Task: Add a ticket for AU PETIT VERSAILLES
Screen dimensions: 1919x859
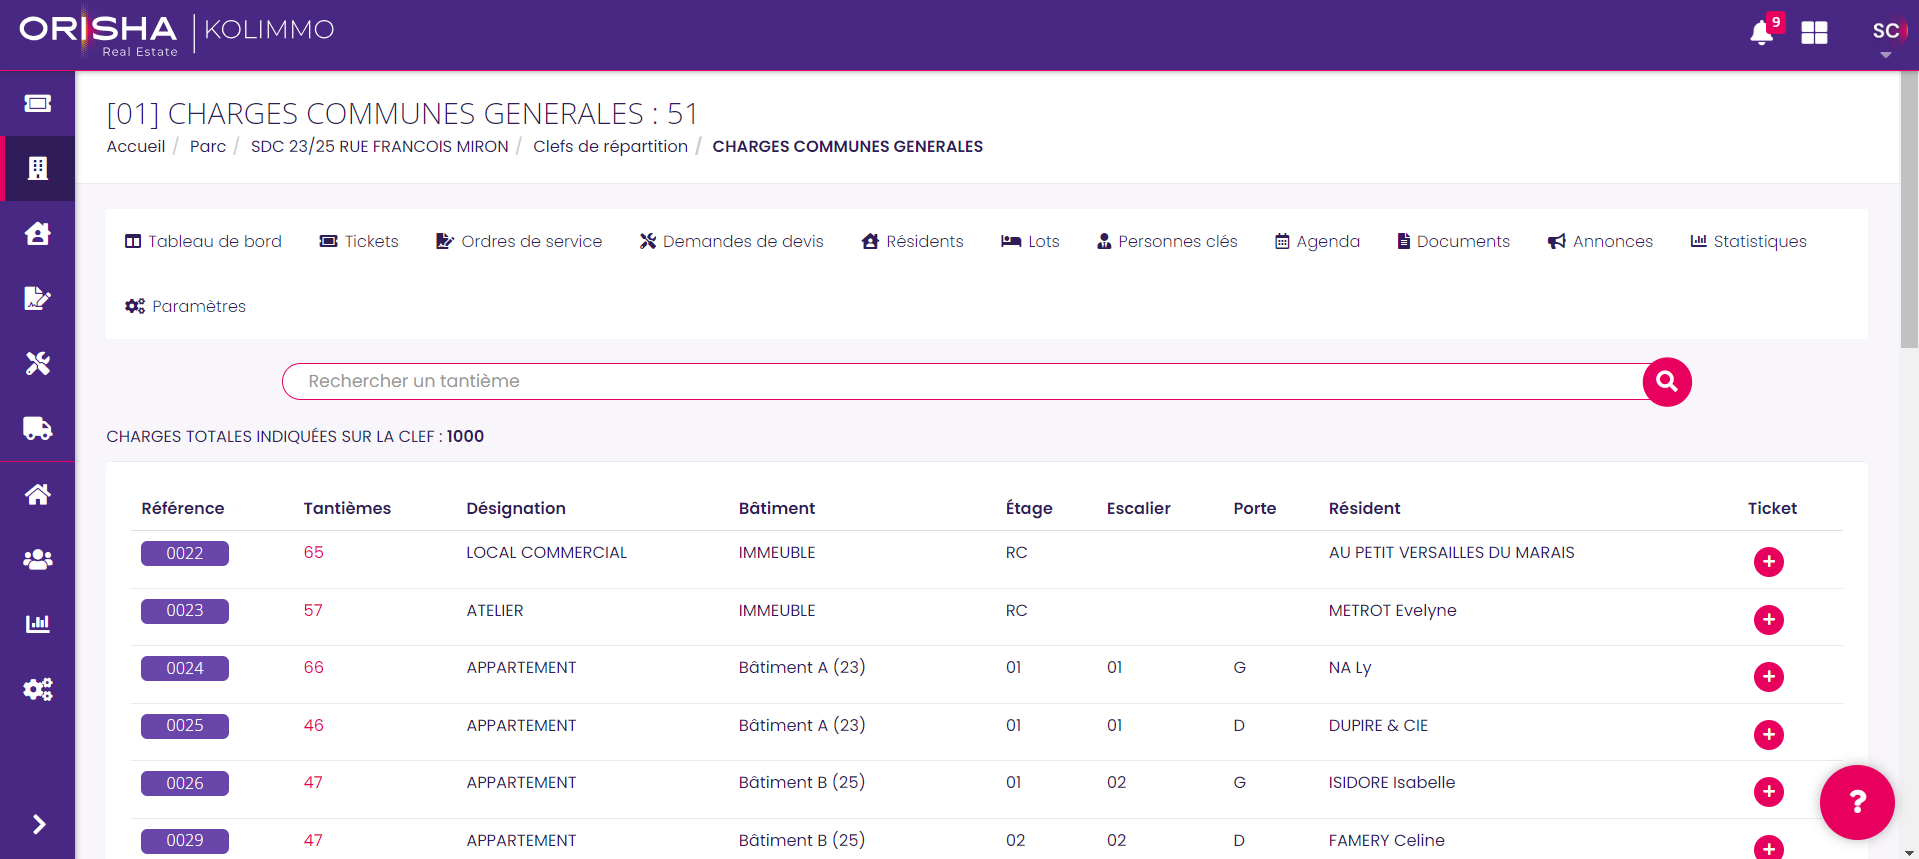Action: 1769,562
